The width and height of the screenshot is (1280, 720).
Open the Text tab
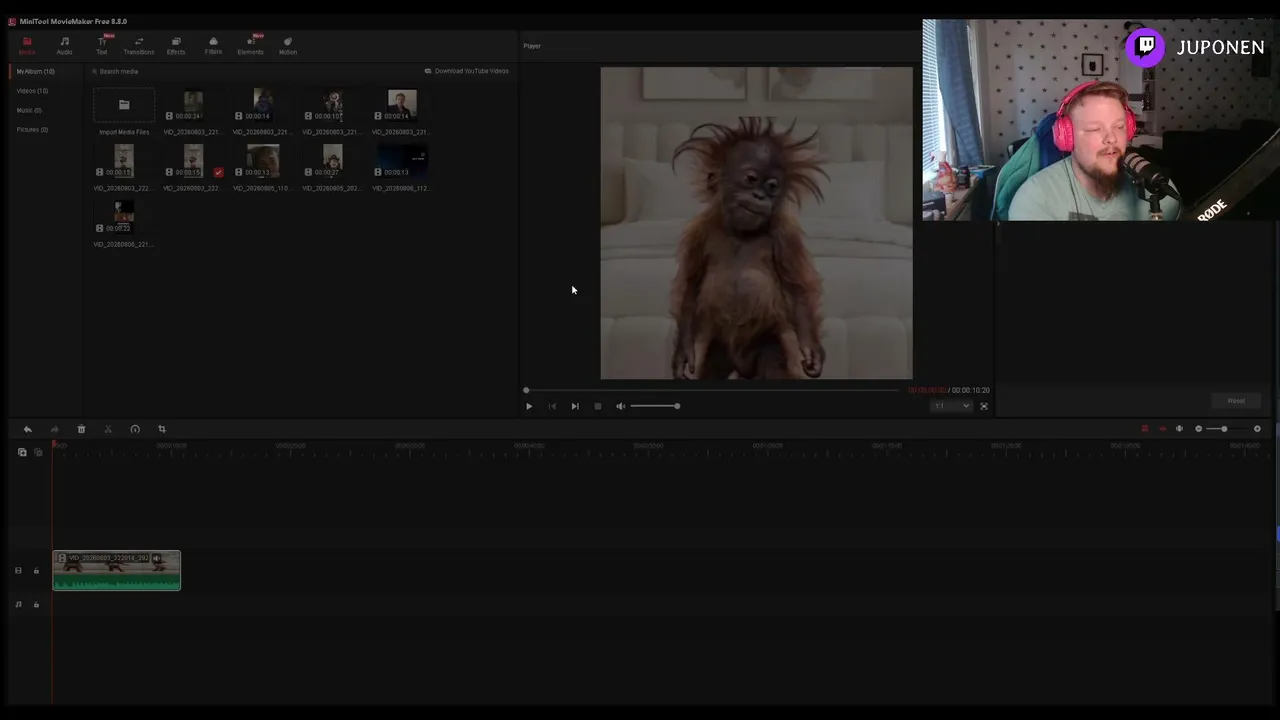pyautogui.click(x=102, y=45)
